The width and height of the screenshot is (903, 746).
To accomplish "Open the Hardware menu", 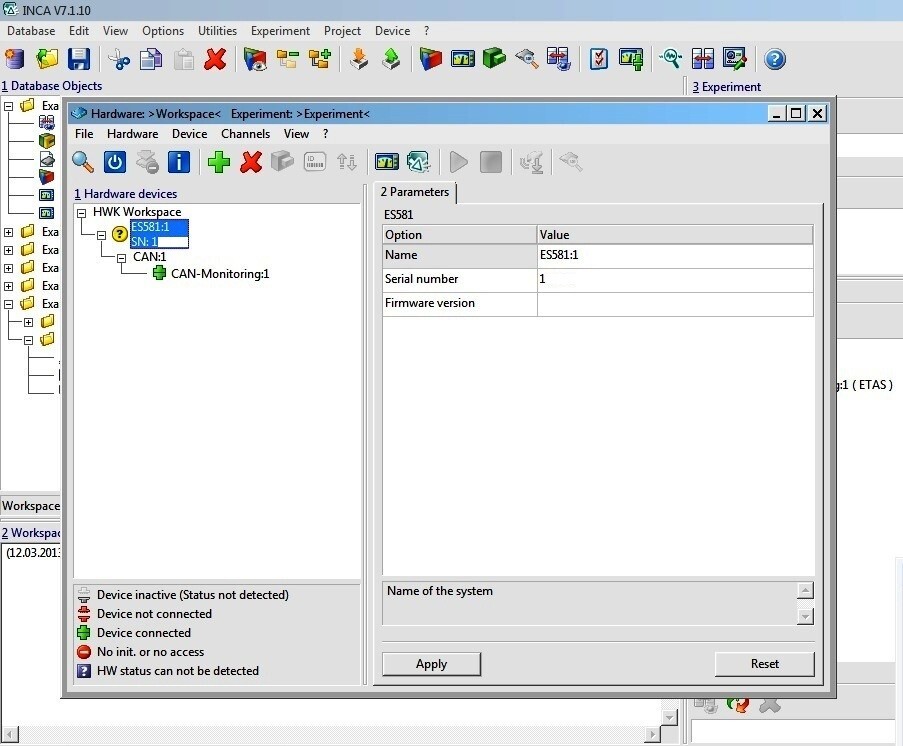I will [132, 133].
